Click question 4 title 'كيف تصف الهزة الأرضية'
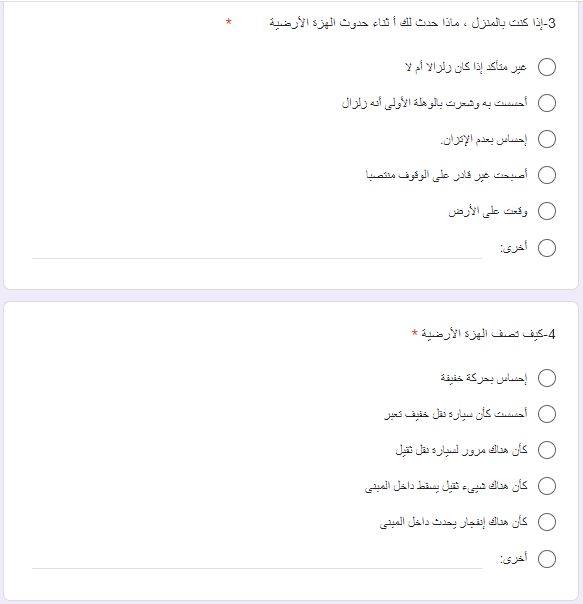 click(488, 334)
